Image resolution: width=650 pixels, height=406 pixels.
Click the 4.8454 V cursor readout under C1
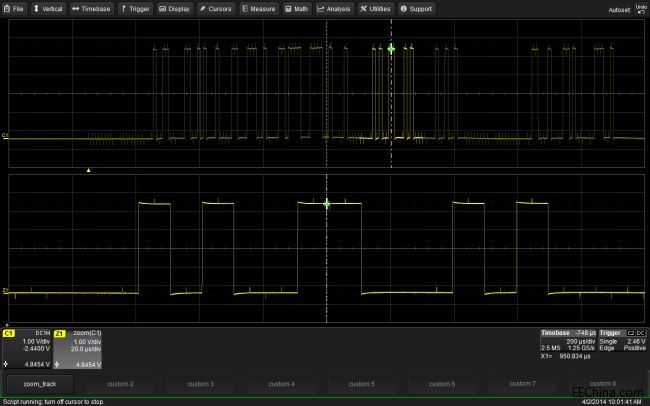[x=37, y=364]
